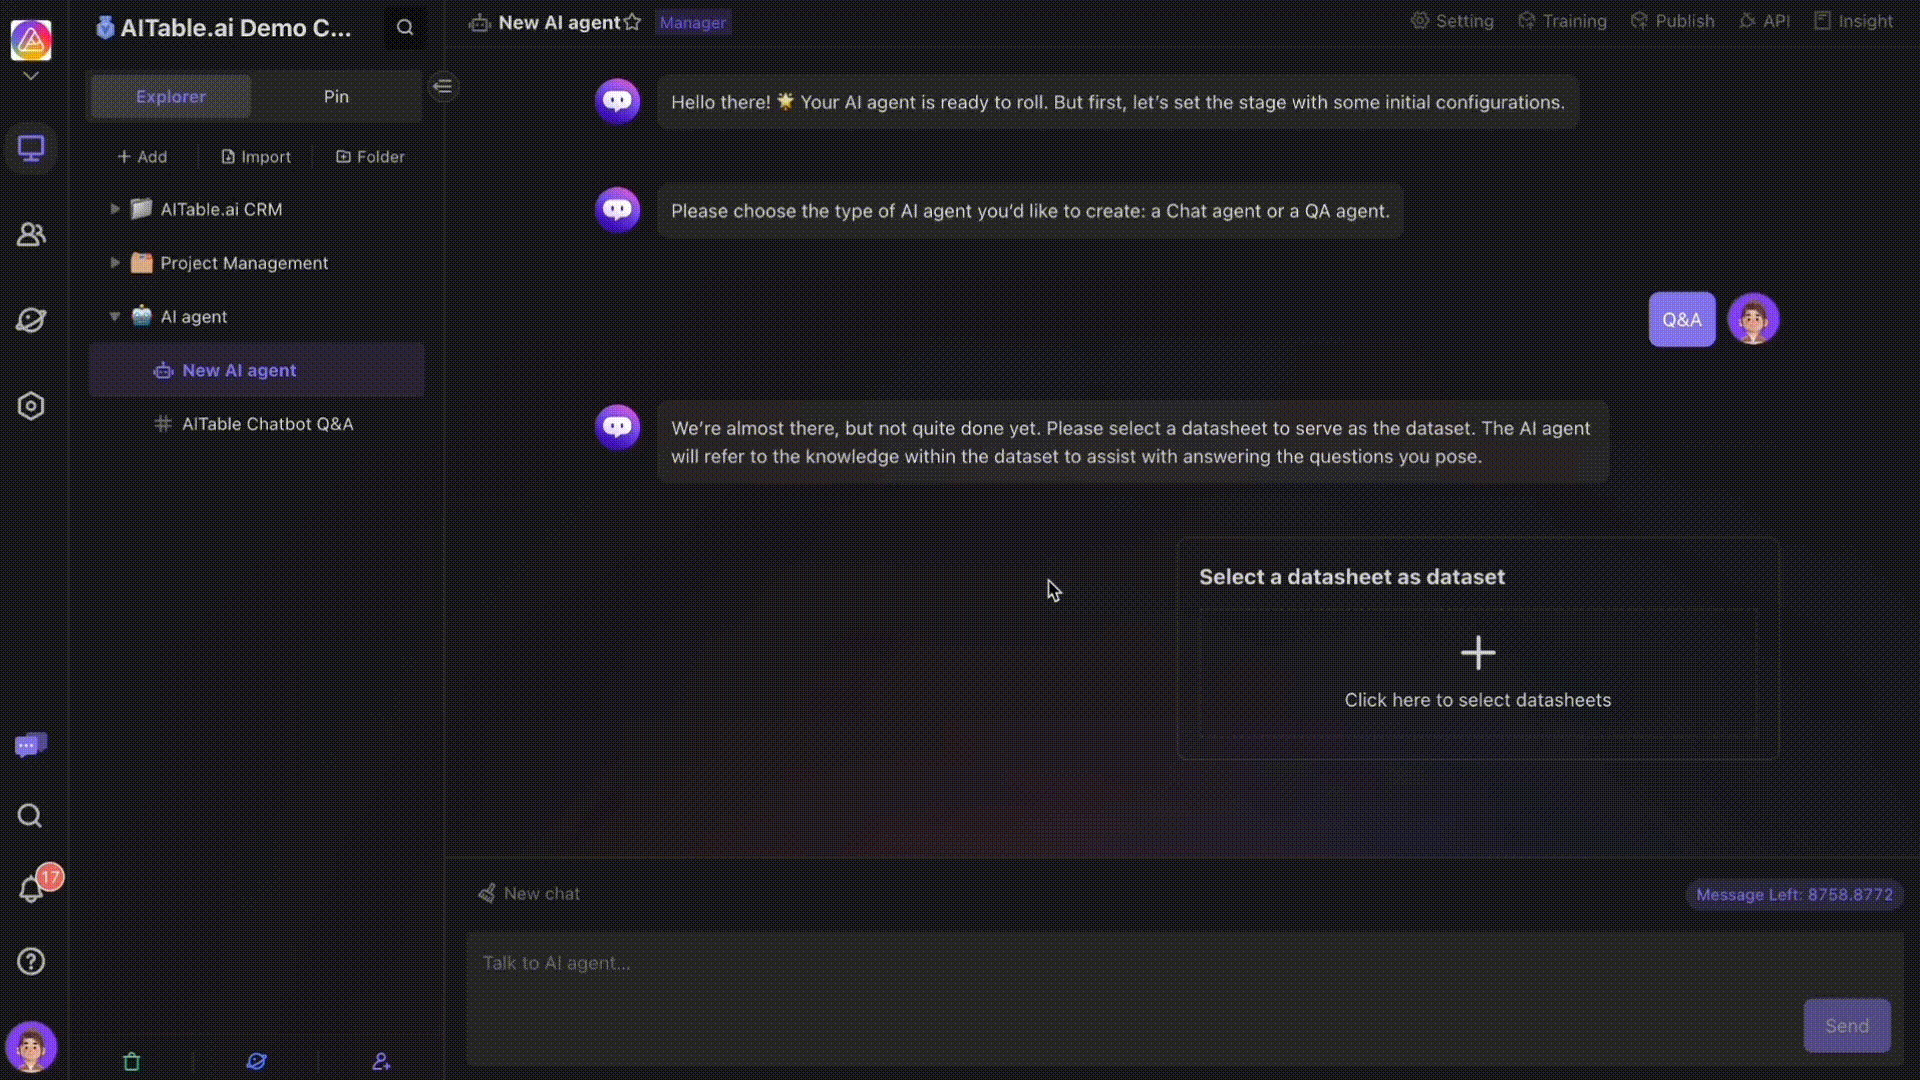Click the Add button in sidebar

[140, 156]
